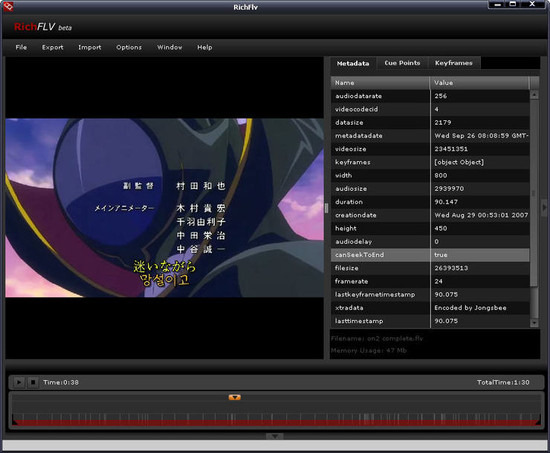Select the width row

tap(430, 175)
